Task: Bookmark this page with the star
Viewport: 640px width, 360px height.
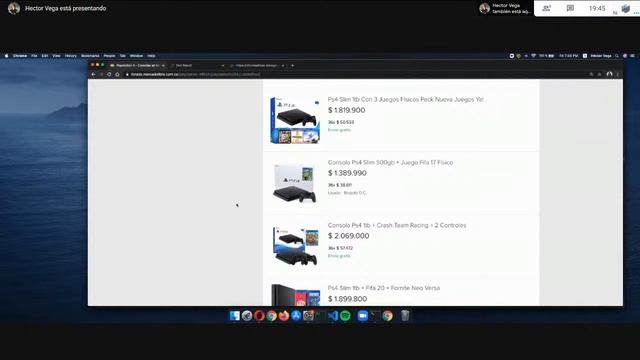Action: coord(600,74)
